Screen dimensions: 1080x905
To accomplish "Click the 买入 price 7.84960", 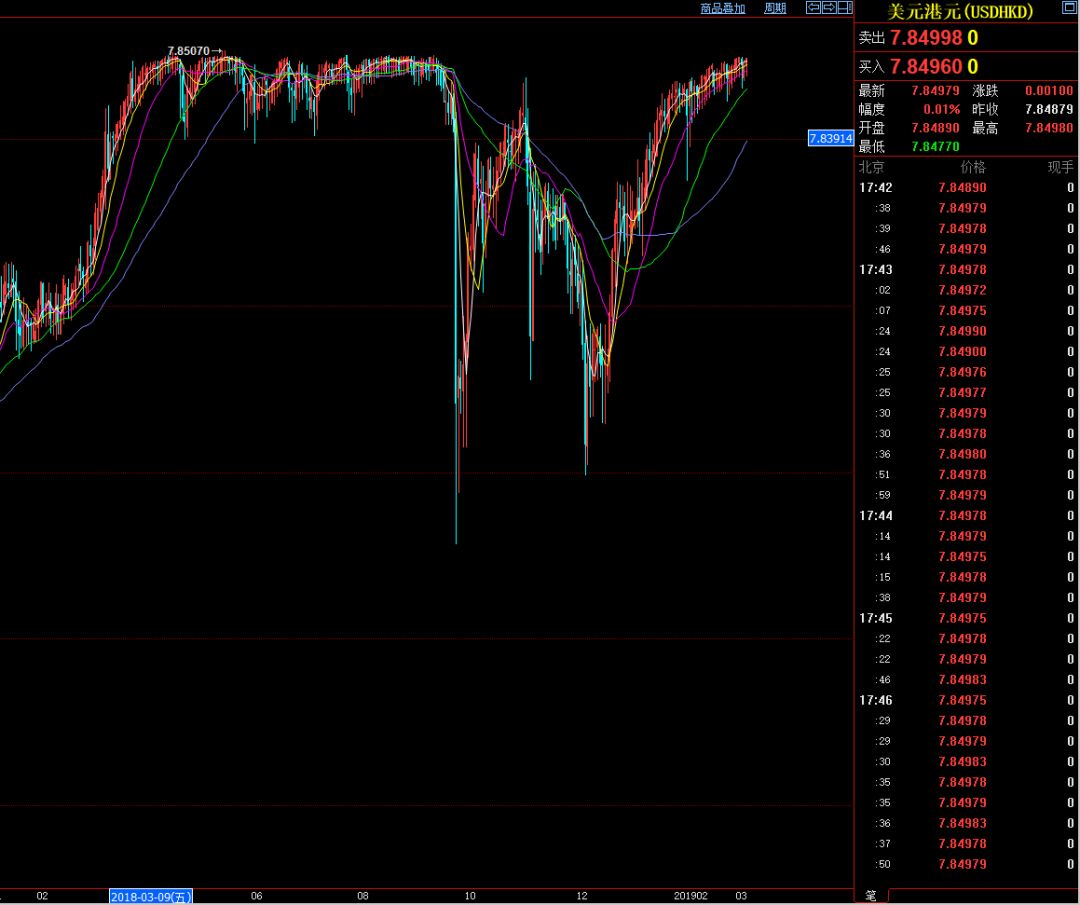I will click(x=926, y=66).
